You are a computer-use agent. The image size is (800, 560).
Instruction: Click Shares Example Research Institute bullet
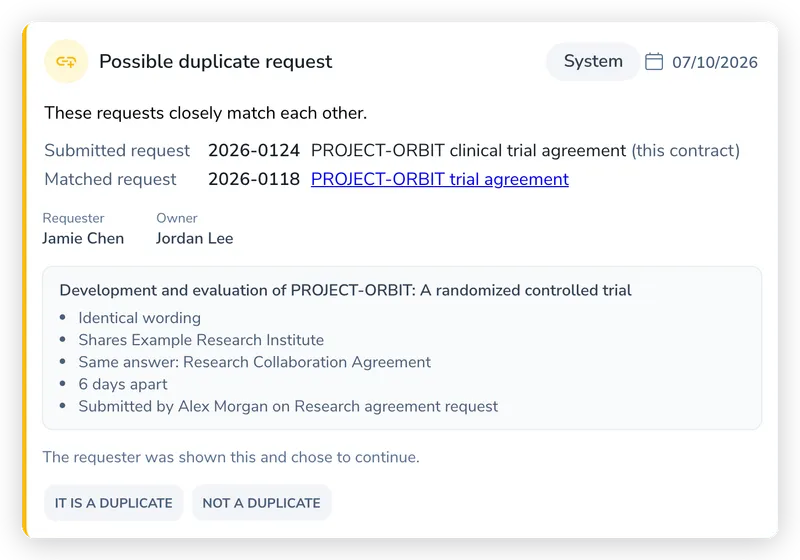(201, 340)
